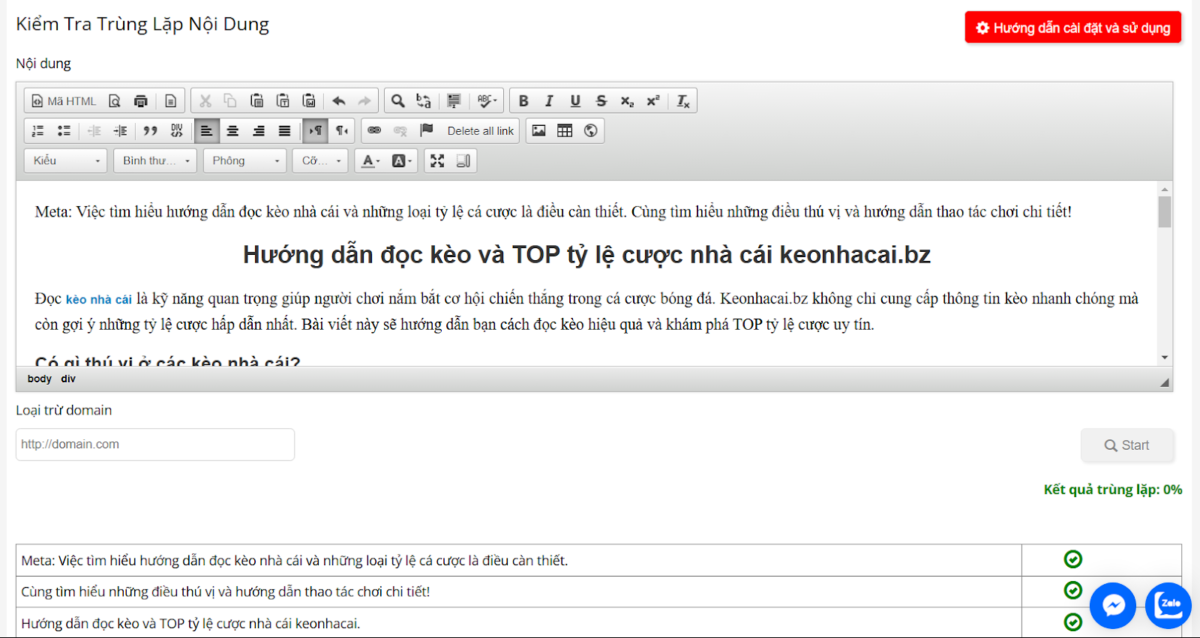1200x638 pixels.
Task: Click the Remove Format icon
Action: (x=683, y=101)
